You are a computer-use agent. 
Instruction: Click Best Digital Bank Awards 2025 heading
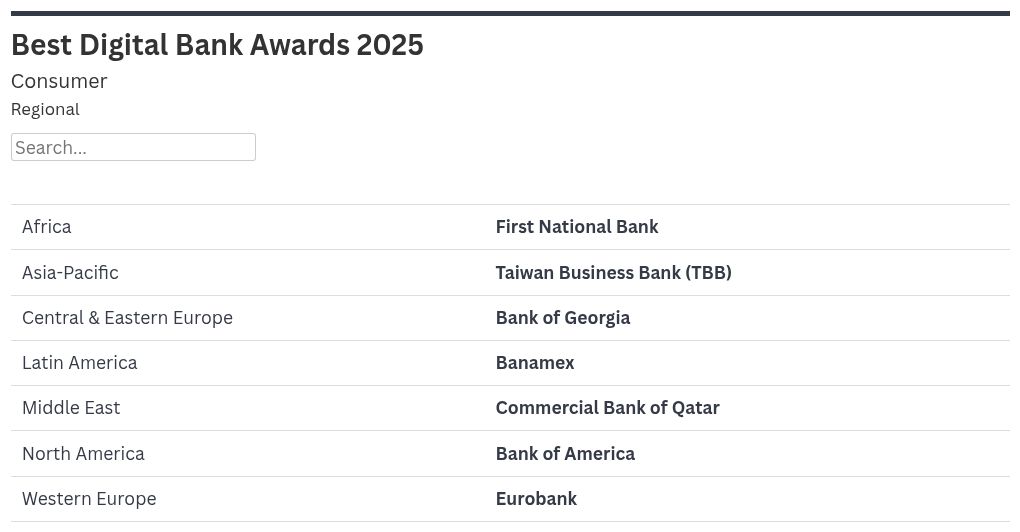217,45
